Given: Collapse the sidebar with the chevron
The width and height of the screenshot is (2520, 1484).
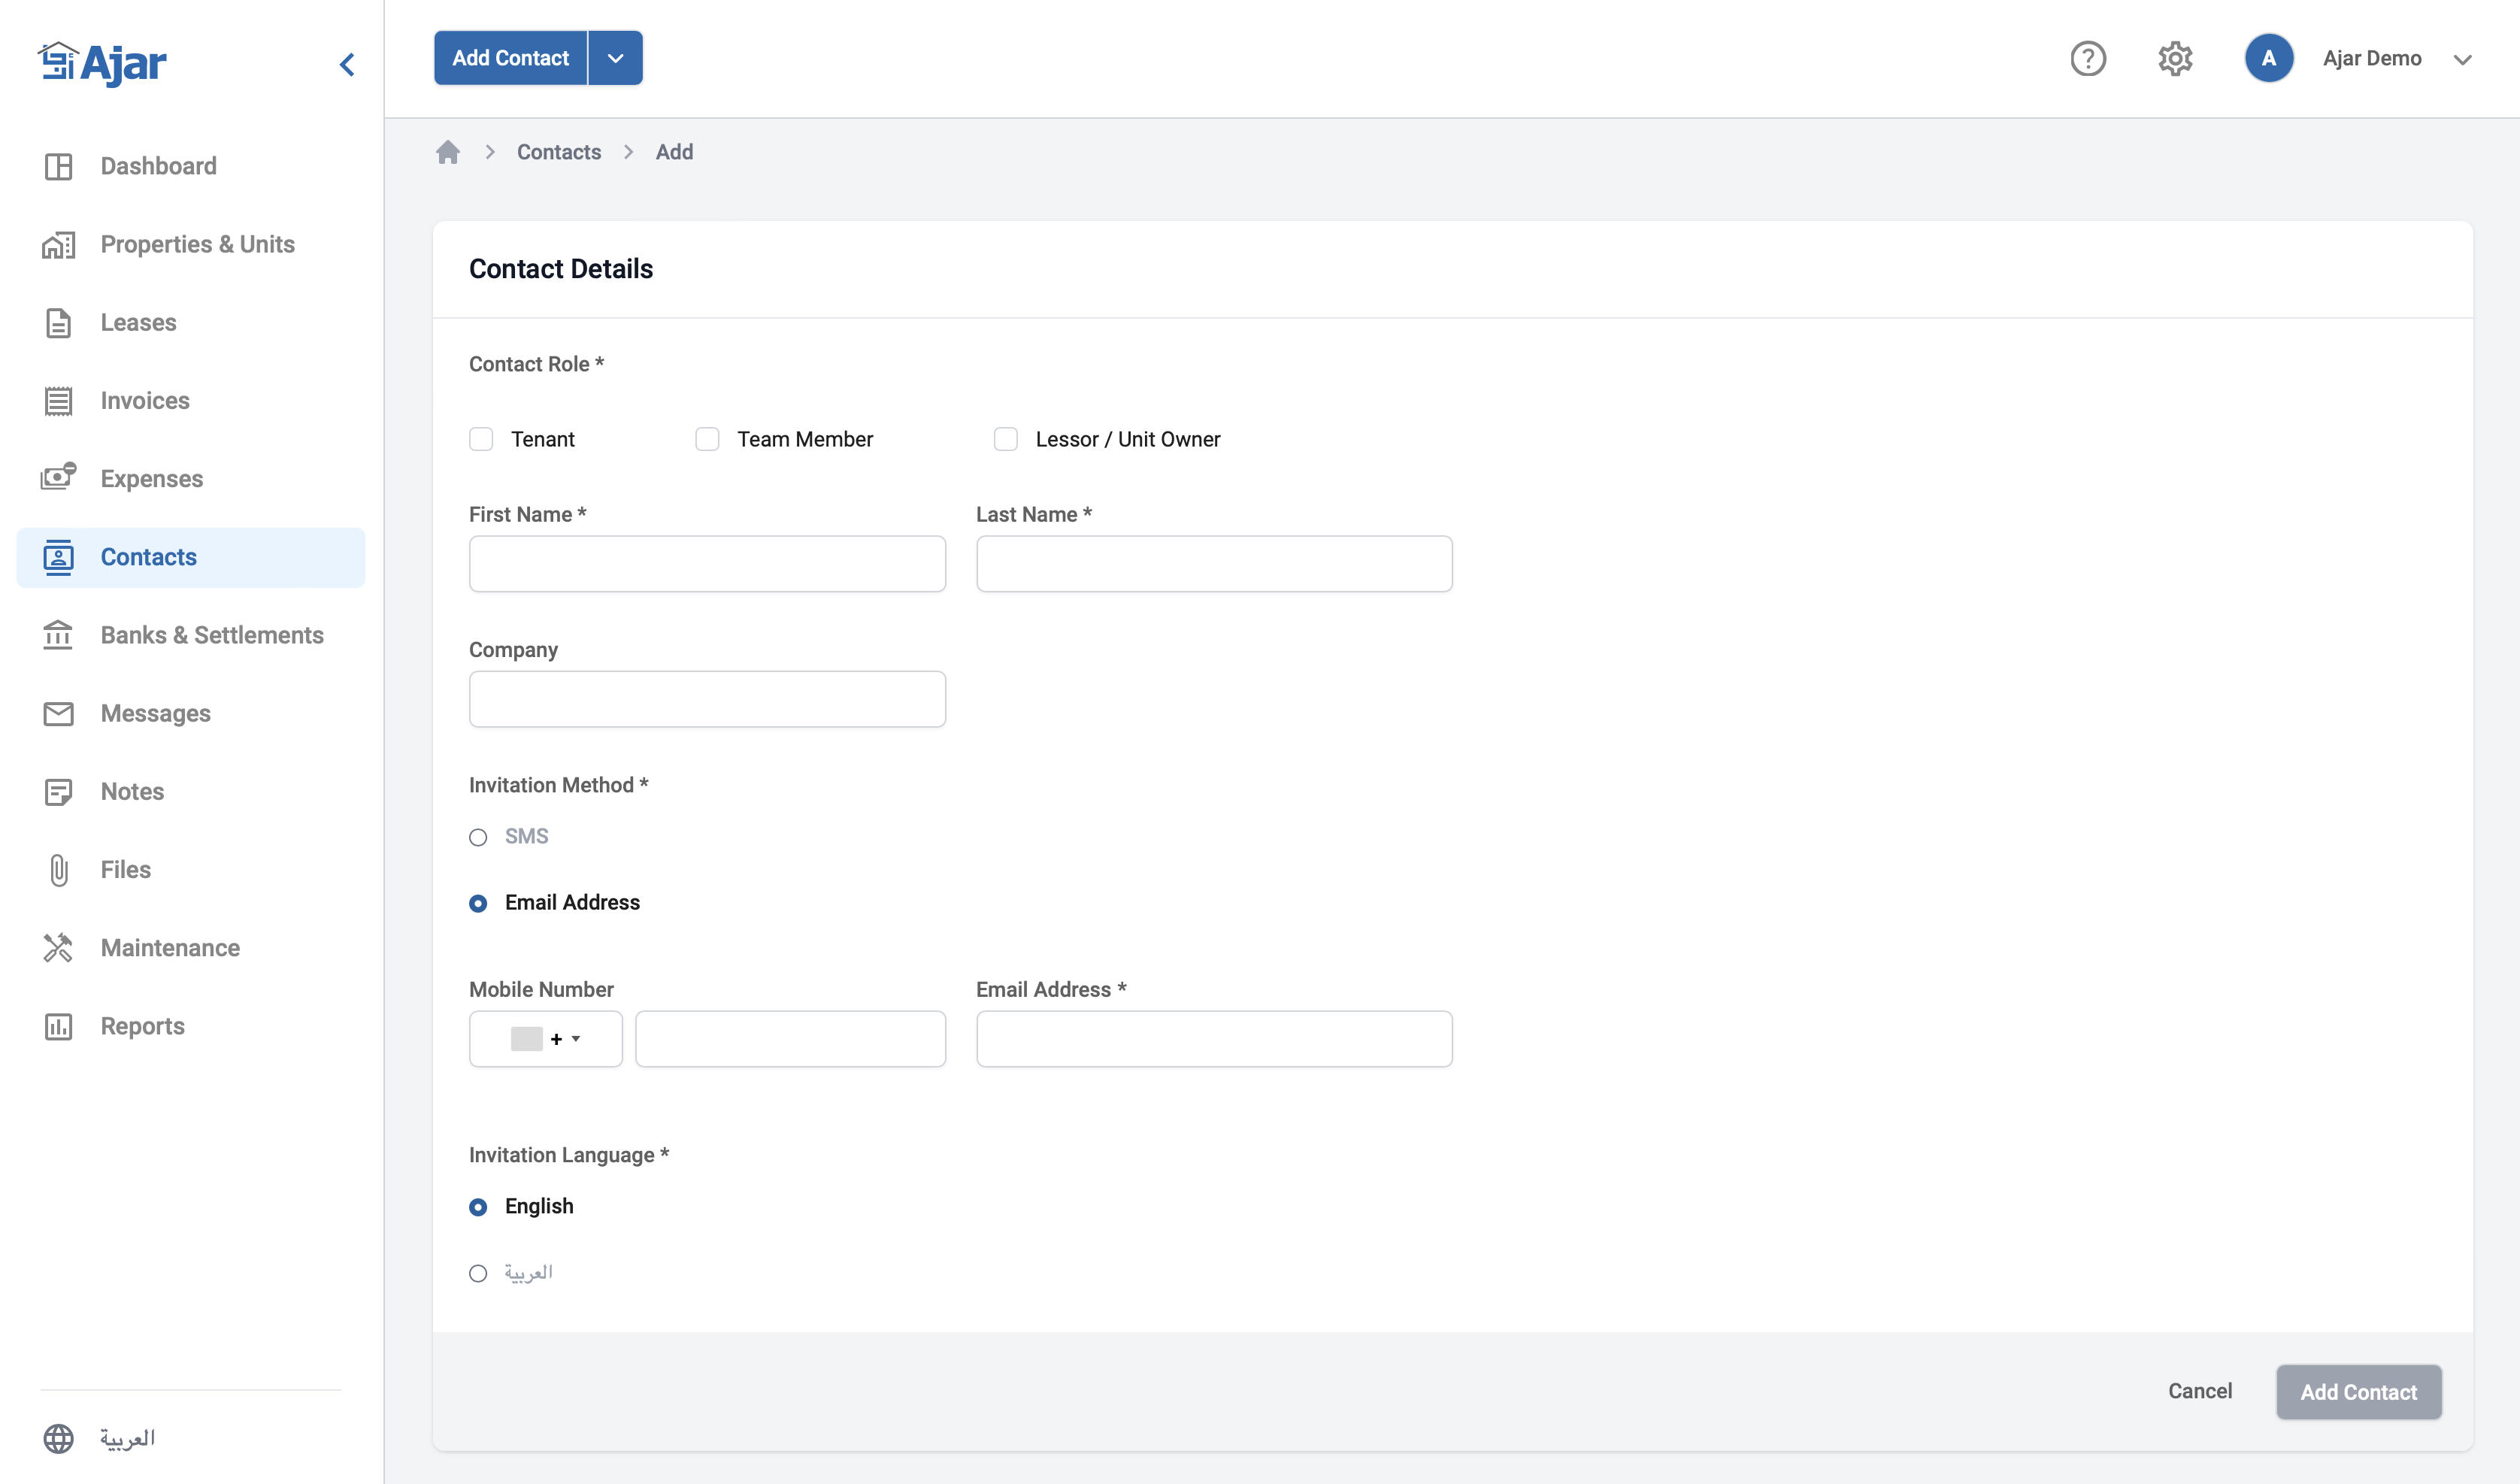Looking at the screenshot, I should pos(347,65).
